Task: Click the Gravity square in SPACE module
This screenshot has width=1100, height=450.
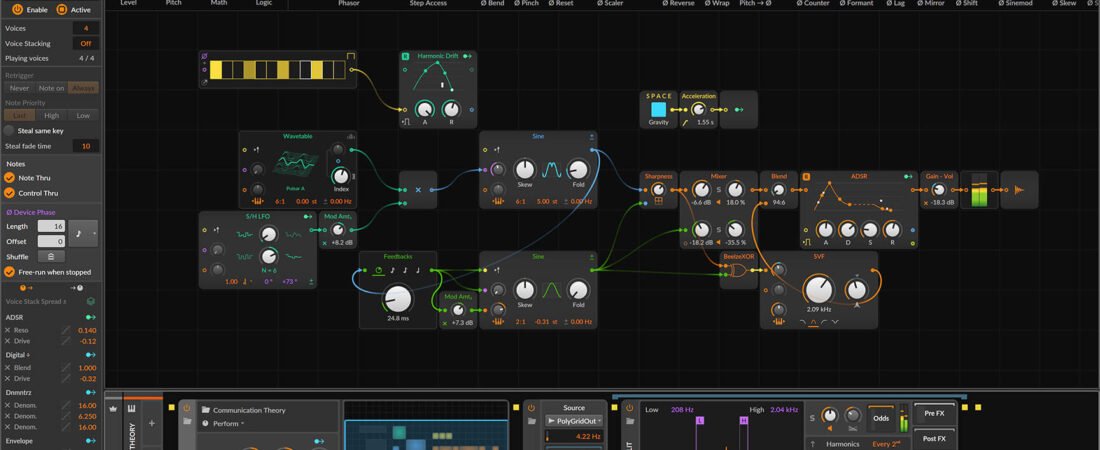Action: [658, 110]
